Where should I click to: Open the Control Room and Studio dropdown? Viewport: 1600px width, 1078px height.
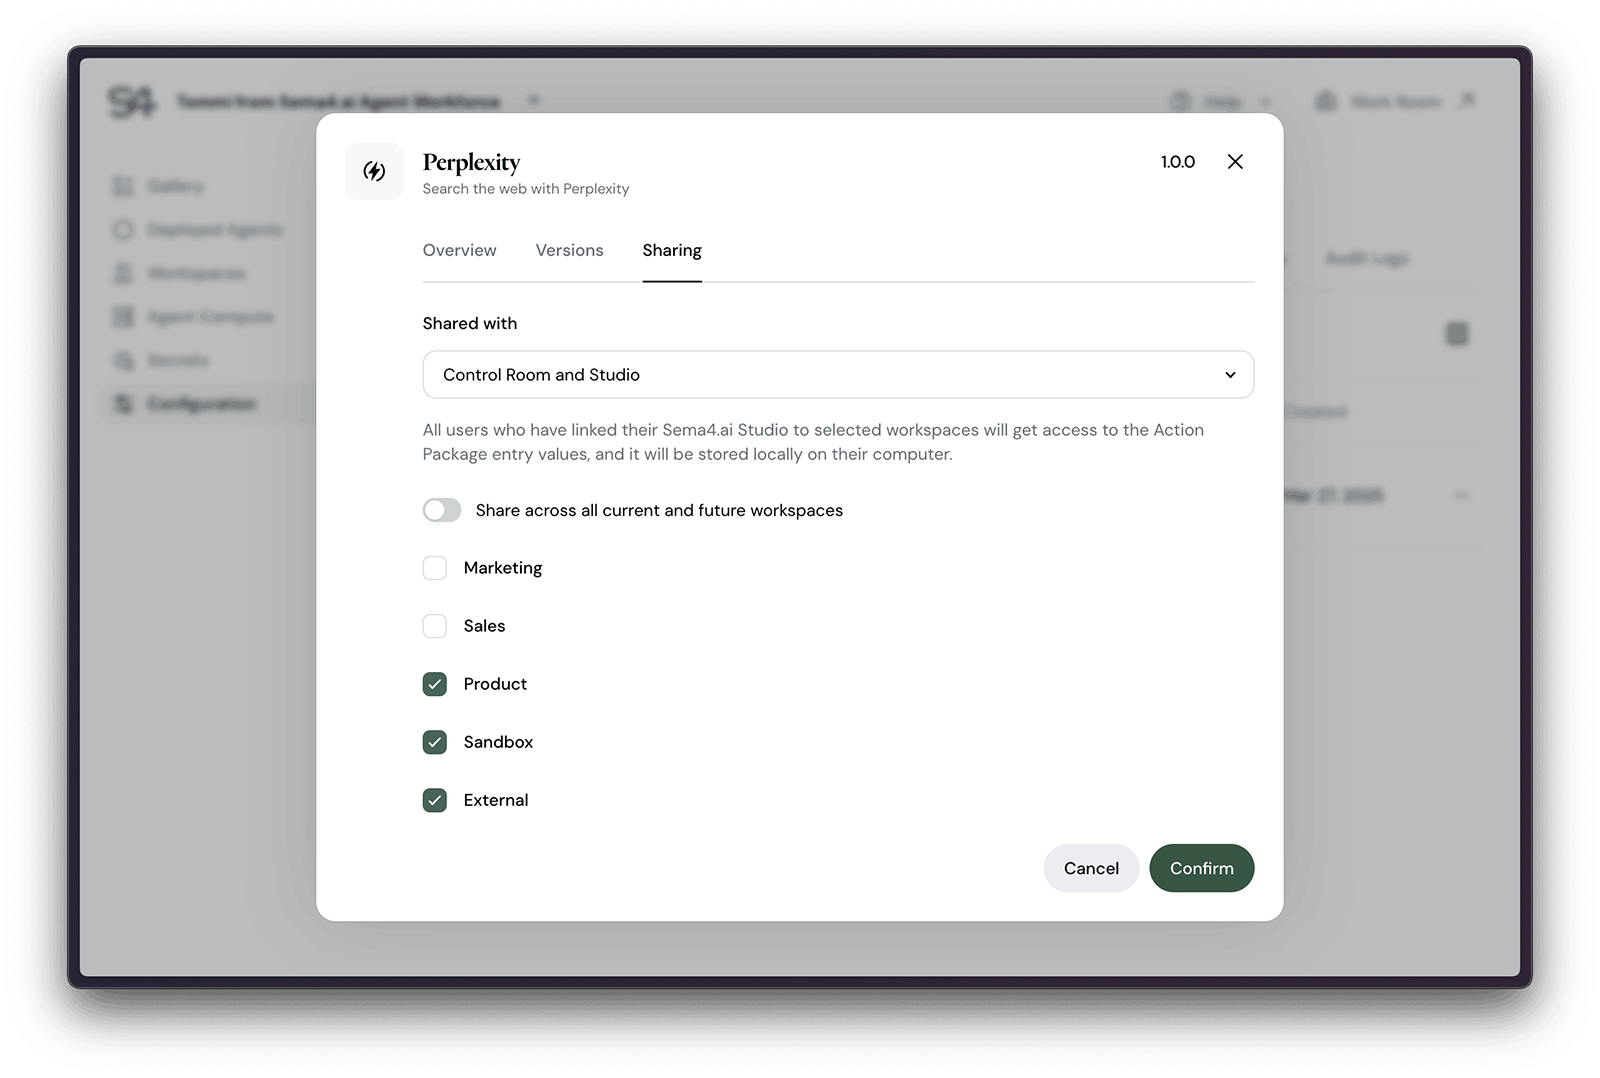(838, 374)
